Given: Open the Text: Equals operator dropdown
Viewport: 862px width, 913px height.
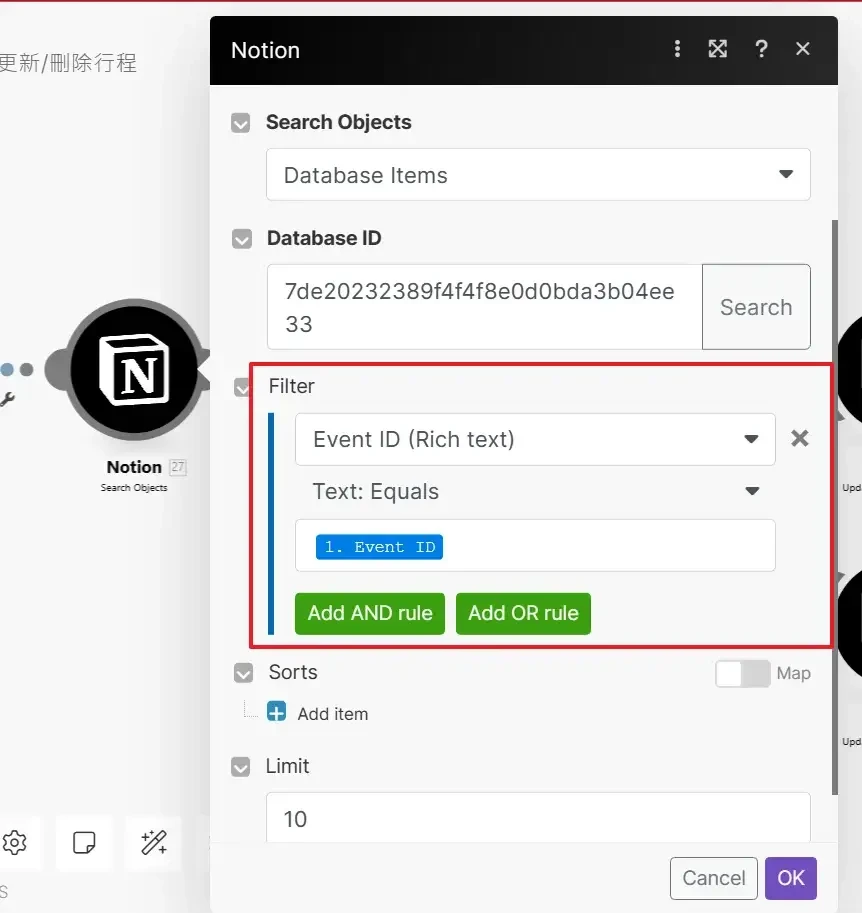Looking at the screenshot, I should click(x=535, y=491).
